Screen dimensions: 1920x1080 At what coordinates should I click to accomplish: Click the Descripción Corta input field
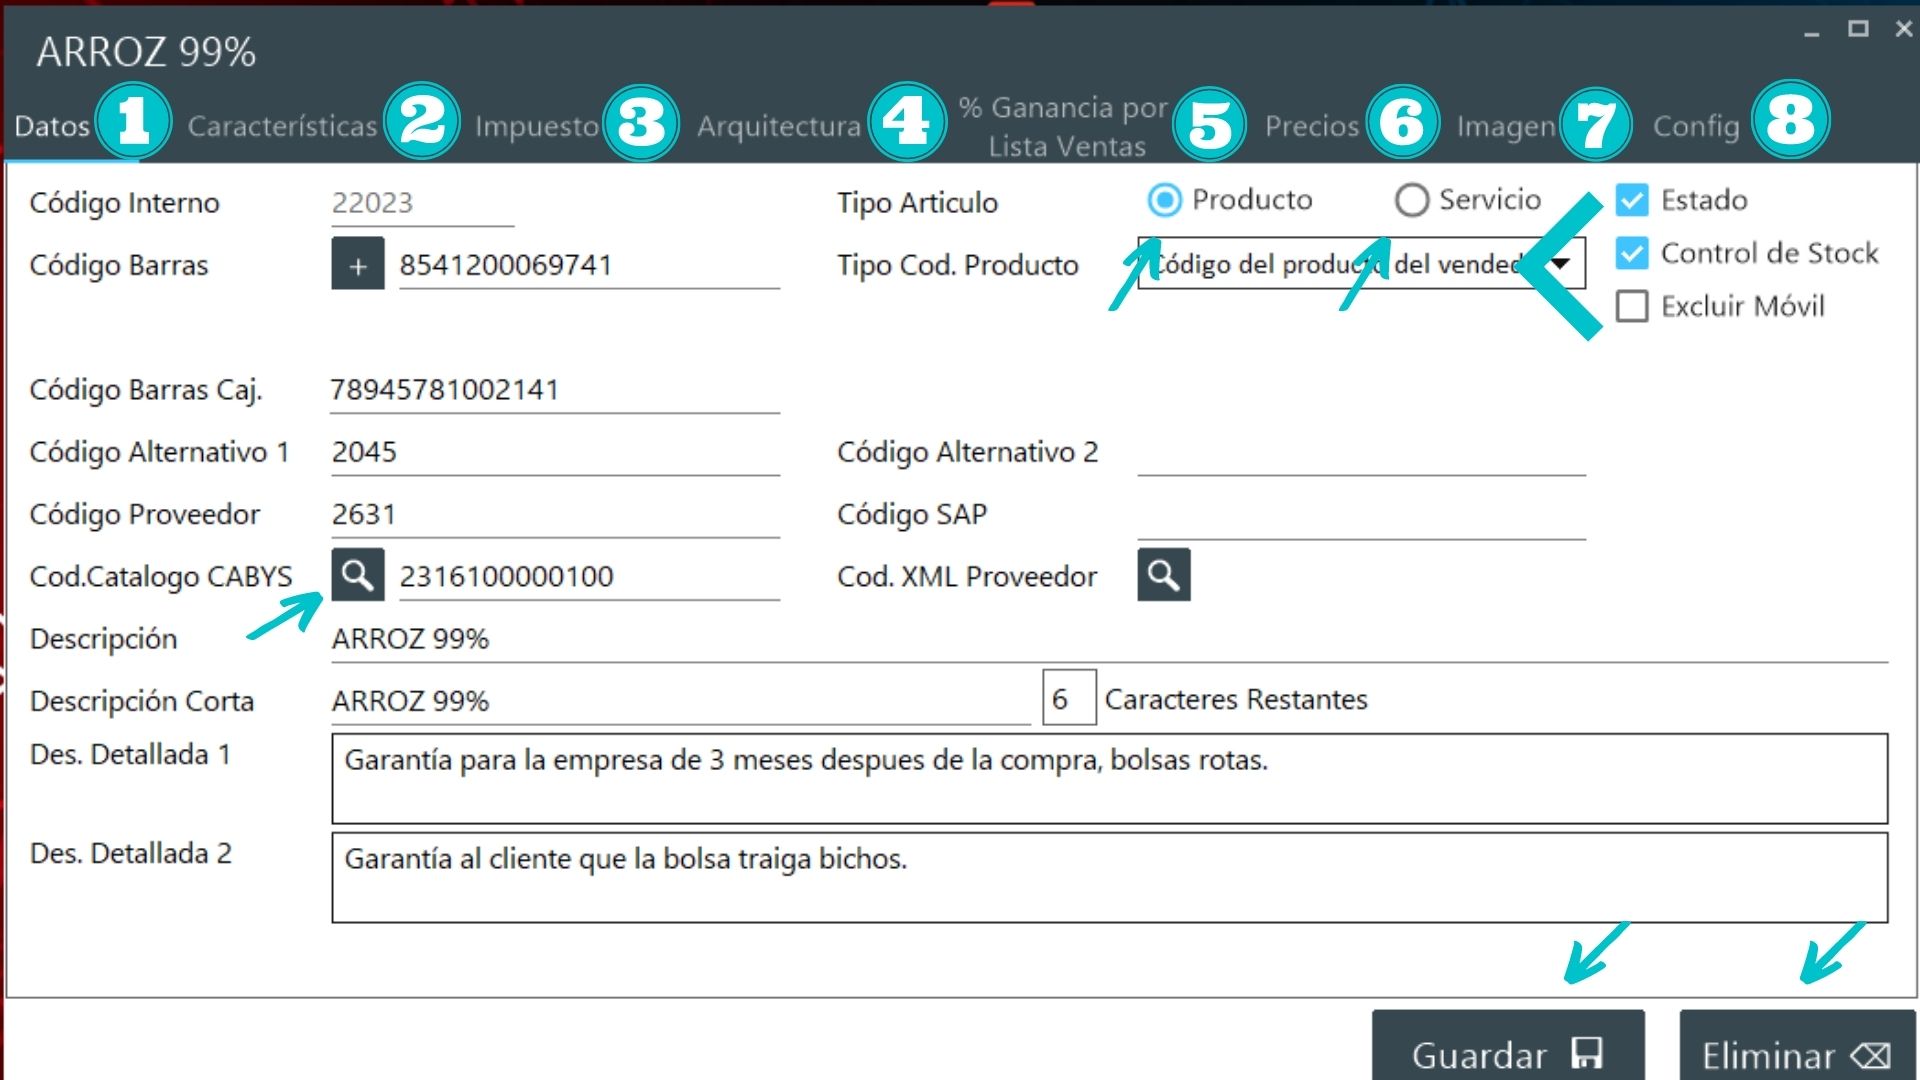click(680, 701)
